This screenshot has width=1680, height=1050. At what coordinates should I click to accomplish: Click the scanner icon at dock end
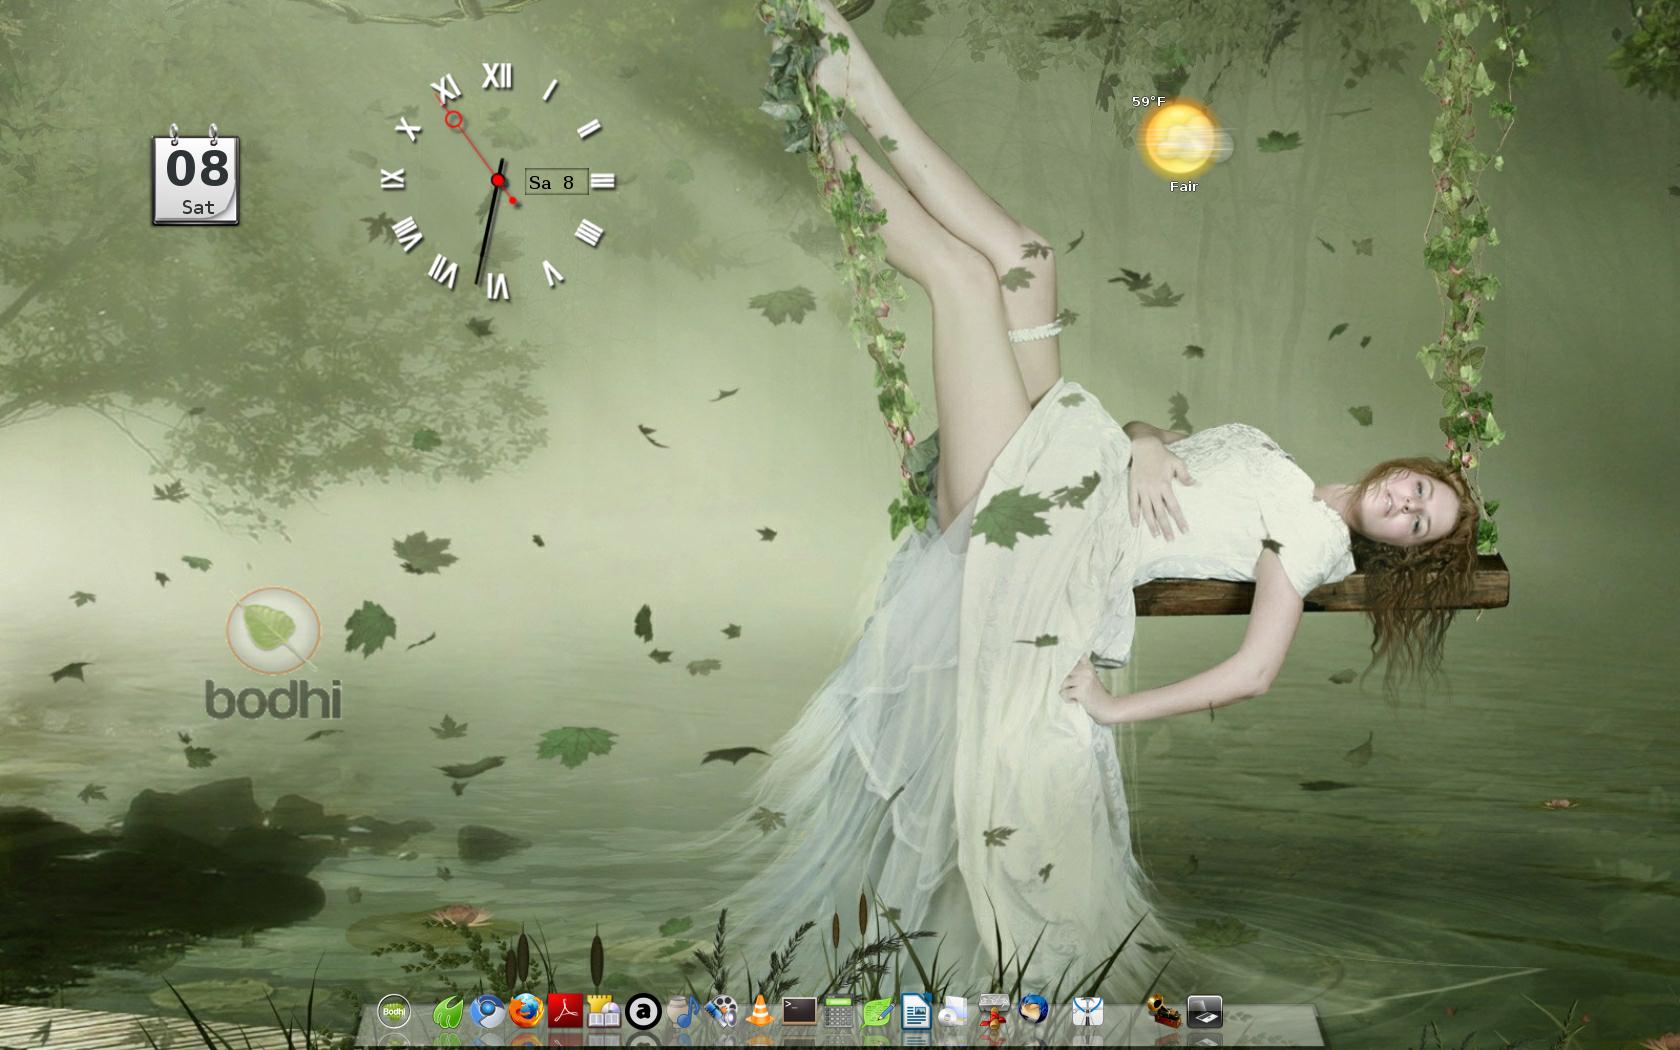click(x=1204, y=1012)
